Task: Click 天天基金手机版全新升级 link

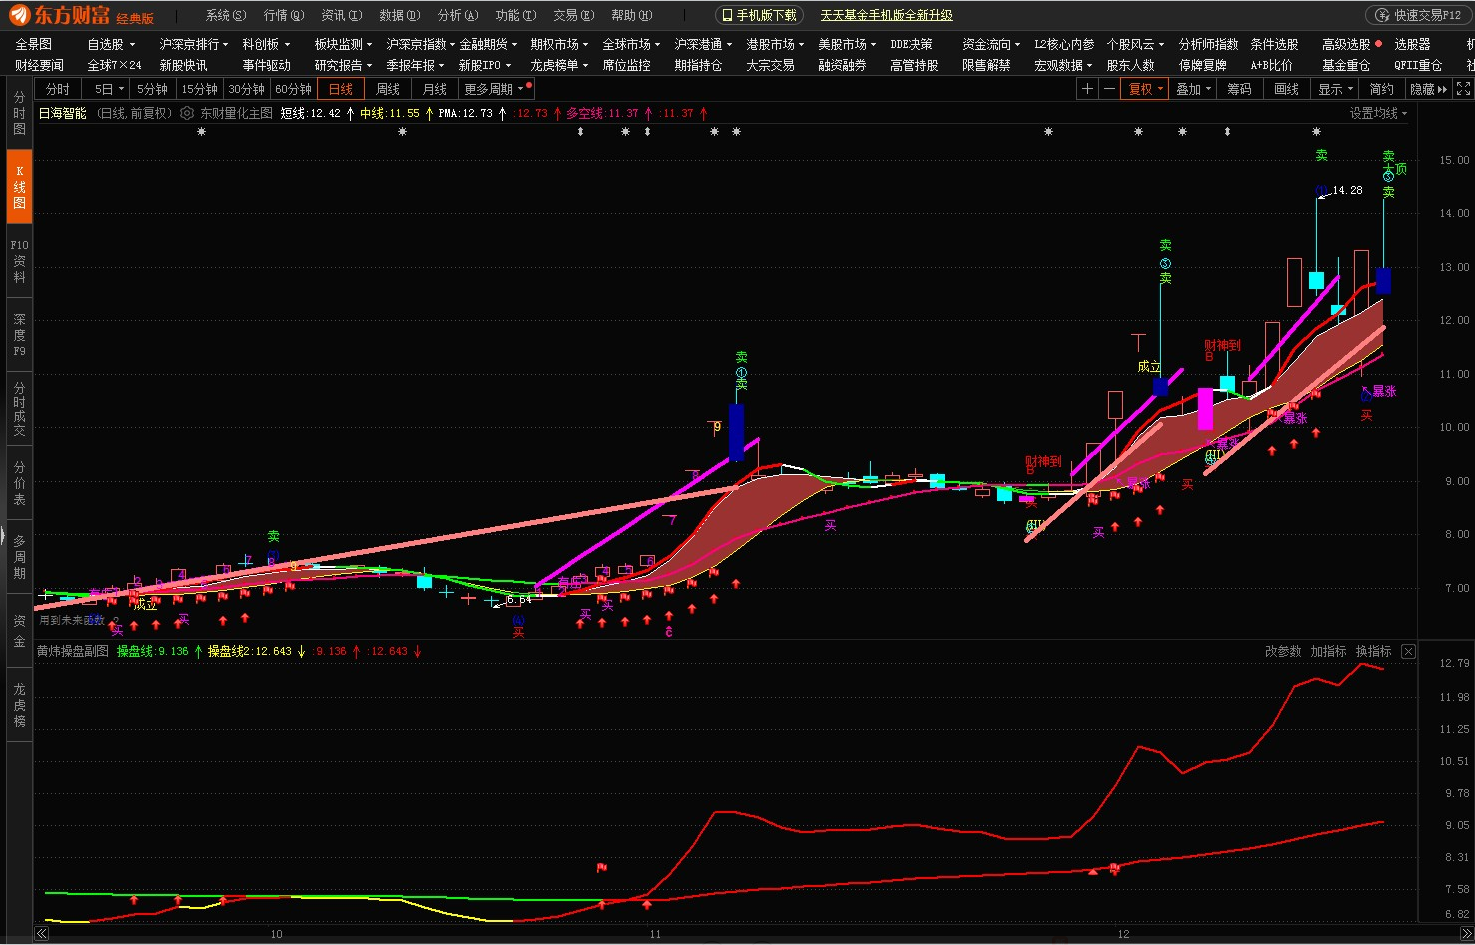Action: pyautogui.click(x=886, y=15)
